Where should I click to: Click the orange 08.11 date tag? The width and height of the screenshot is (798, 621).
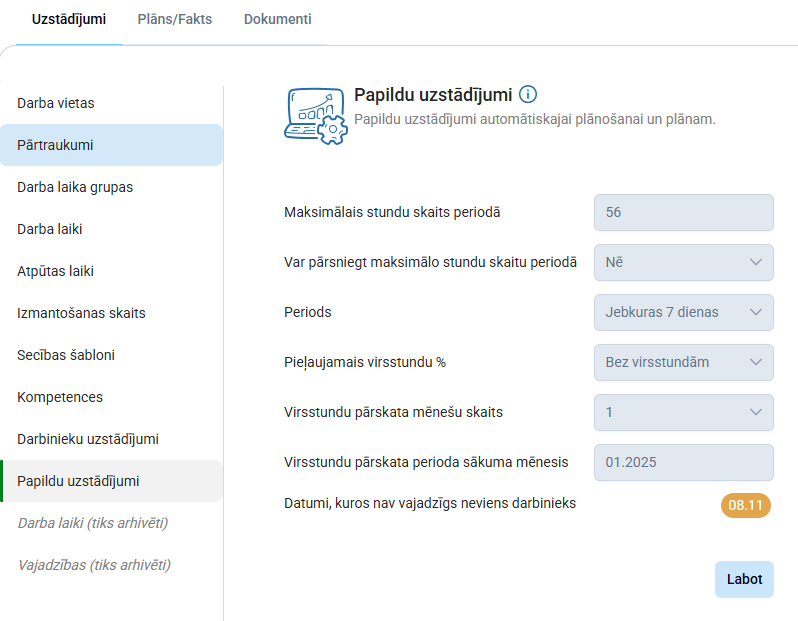click(745, 505)
